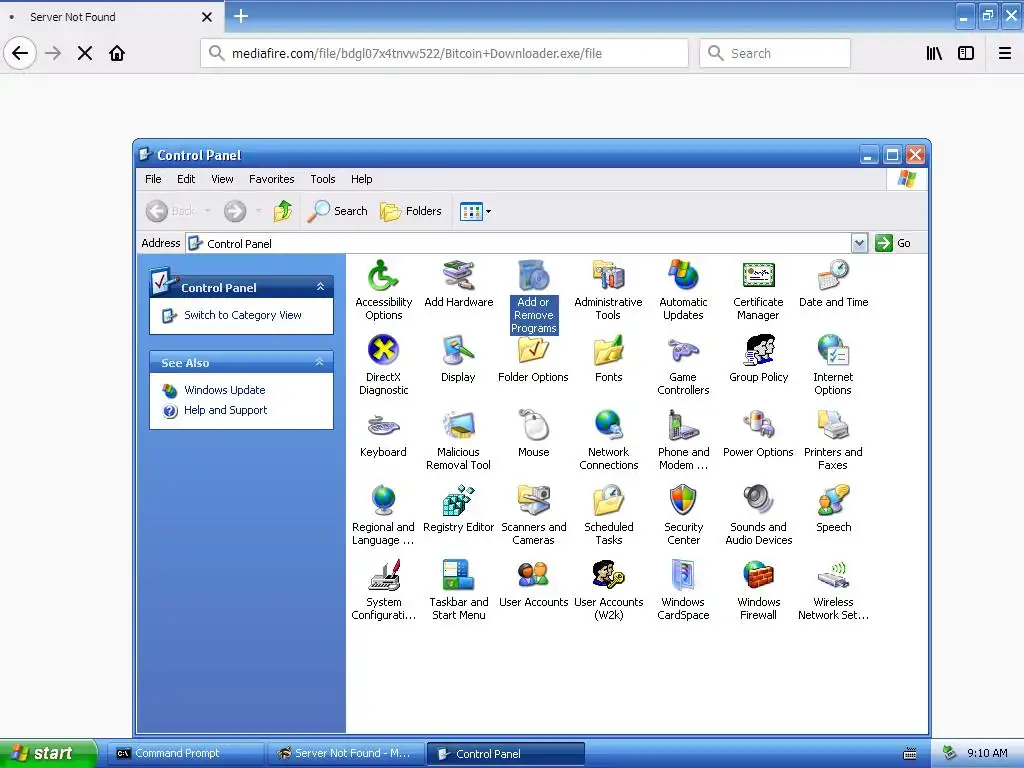
Task: Open the Views dropdown button
Action: [x=475, y=211]
